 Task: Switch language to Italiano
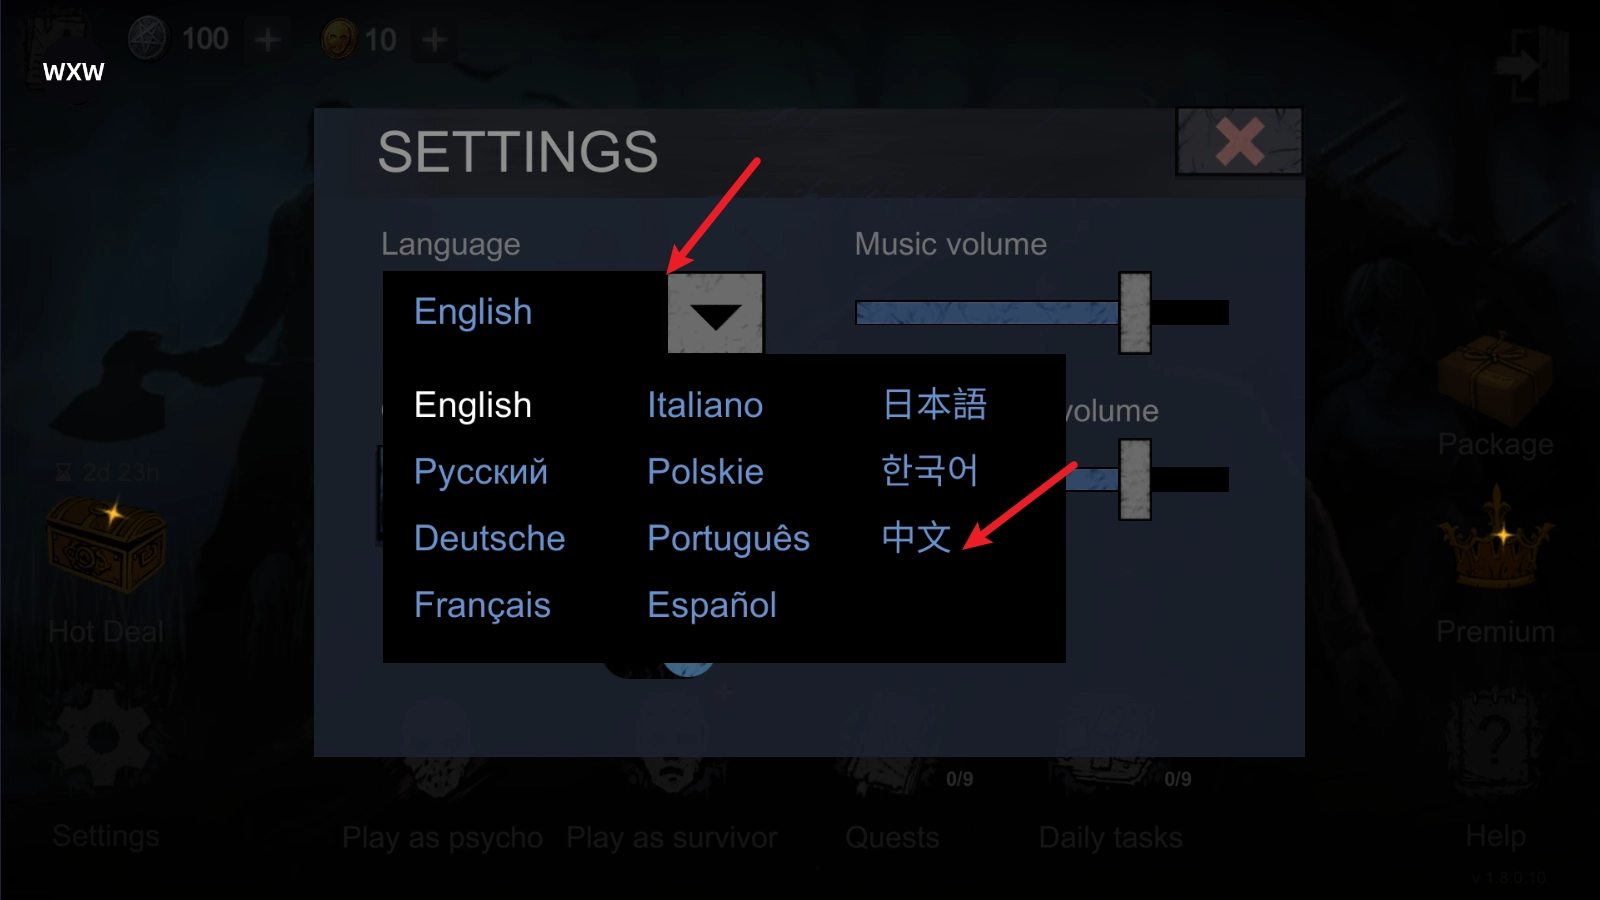705,405
